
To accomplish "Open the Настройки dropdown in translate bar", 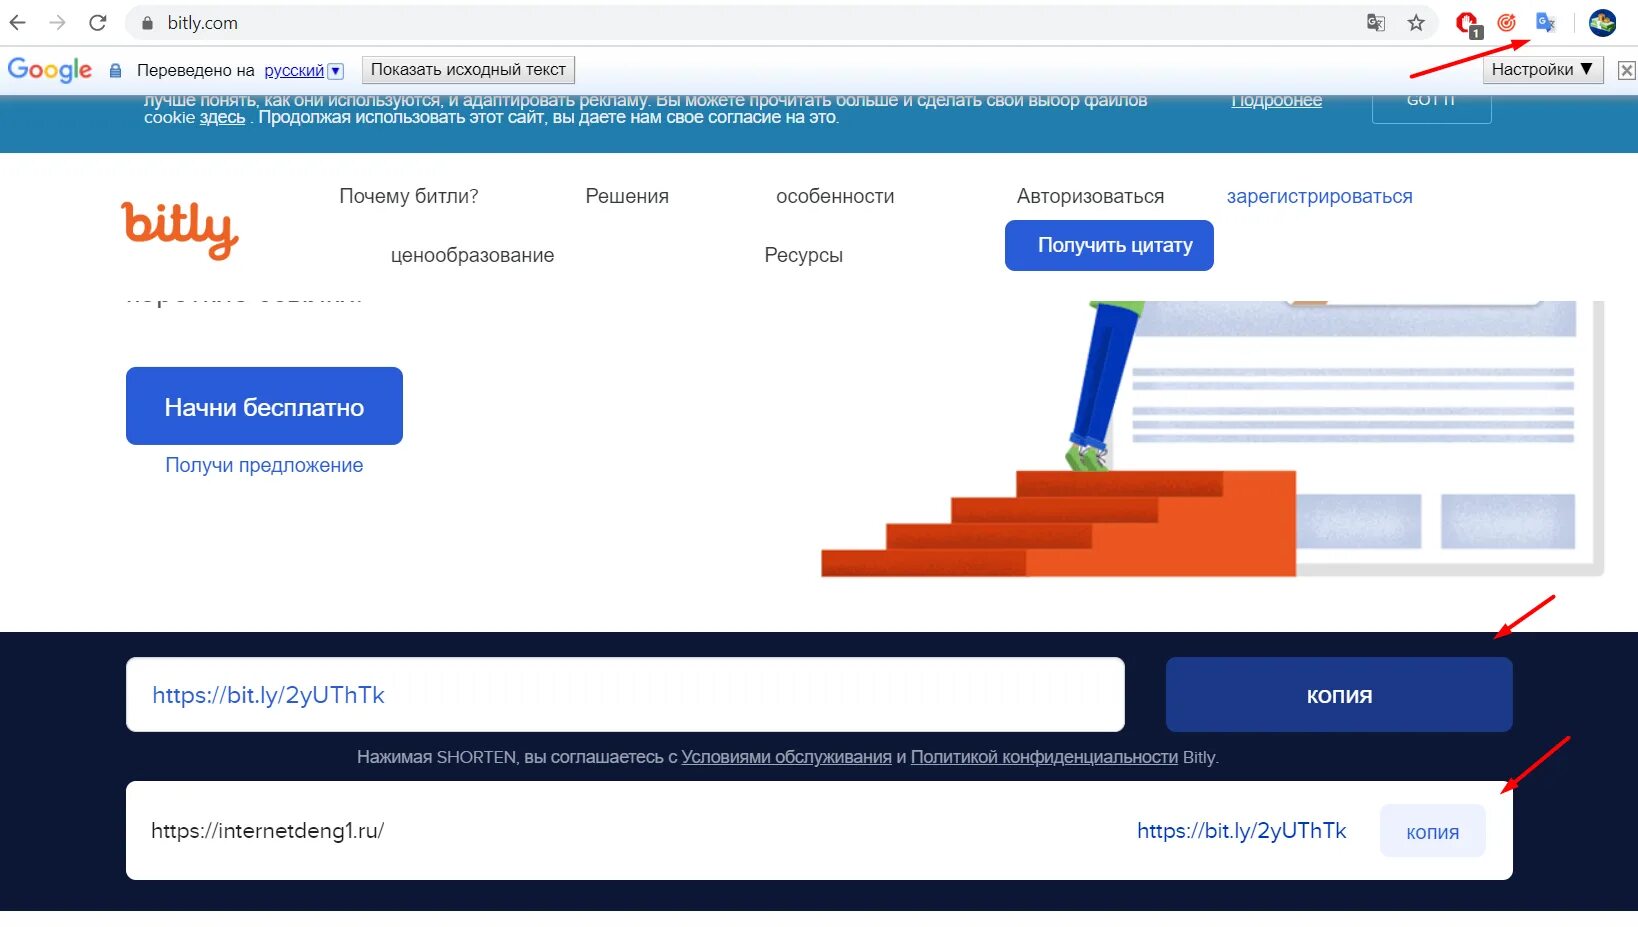I will click(x=1543, y=69).
